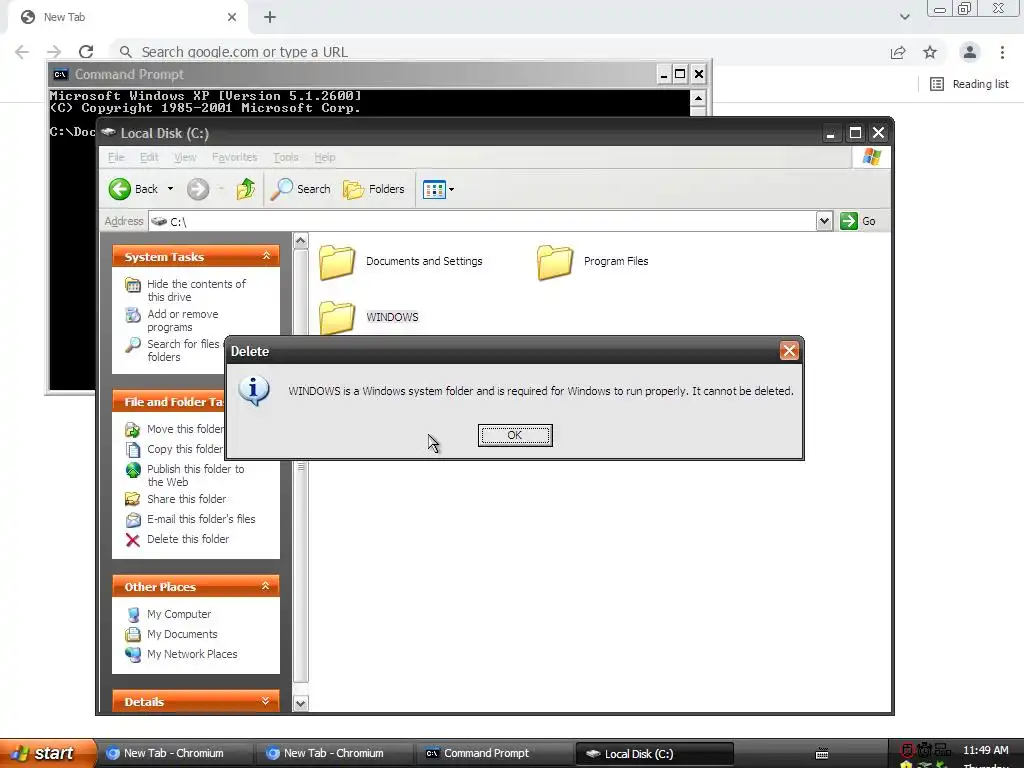Go up one level with folder-up icon

(x=246, y=189)
